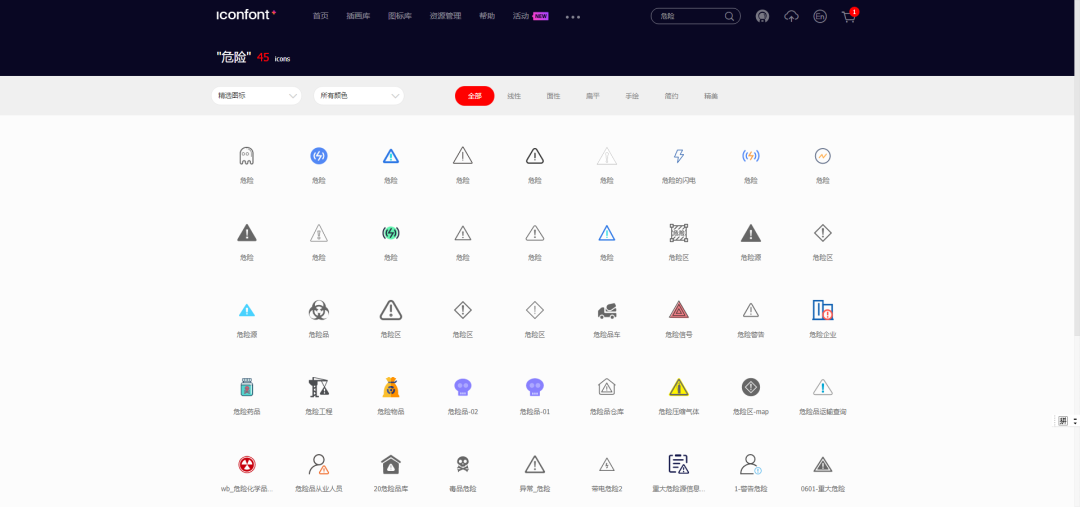Viewport: 1080px width, 507px height.
Task: Open the 活动 NEW menu item
Action: tap(530, 16)
